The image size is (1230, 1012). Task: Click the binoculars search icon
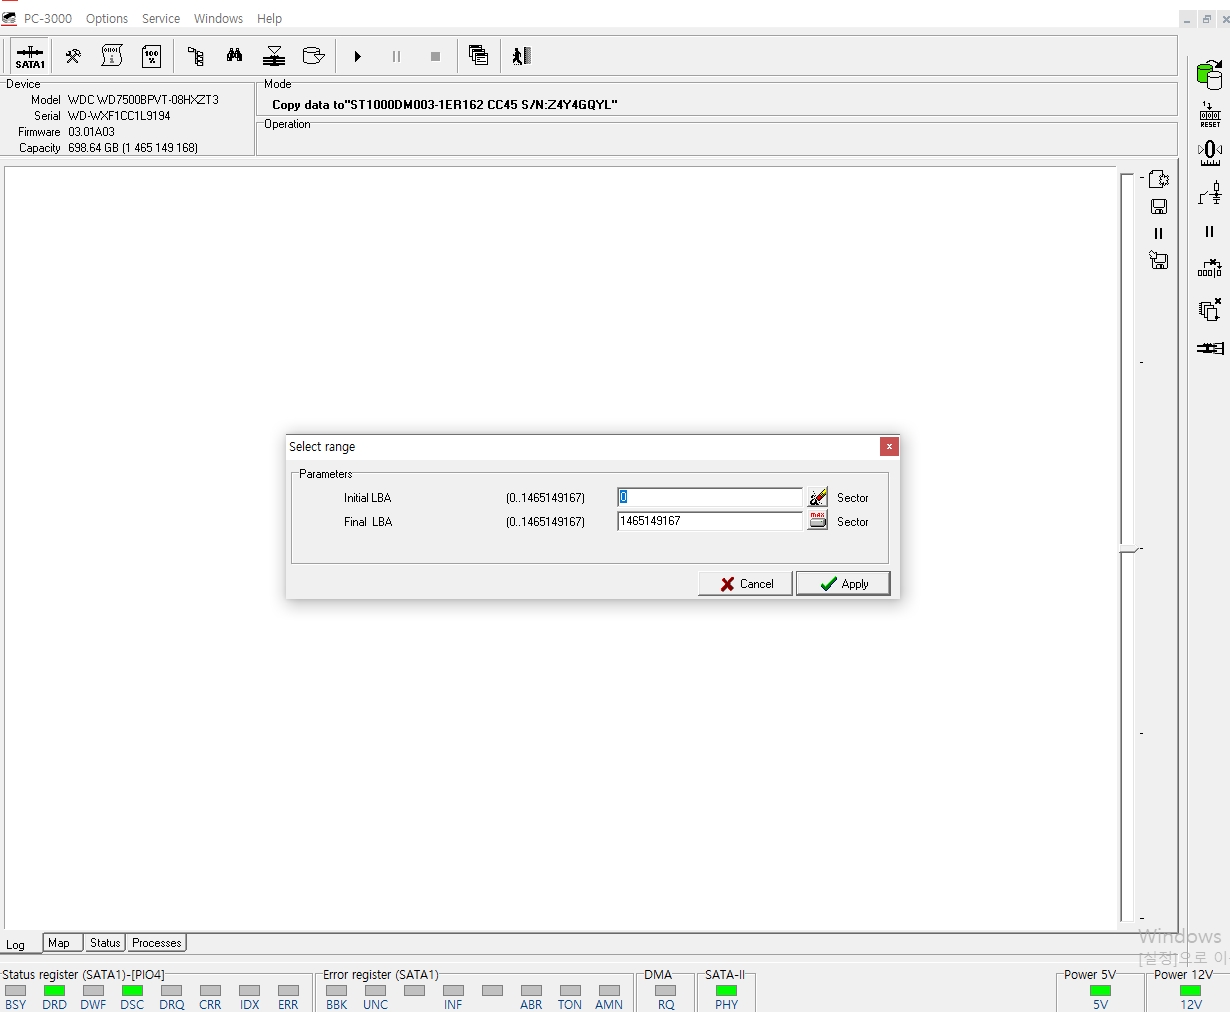[x=234, y=56]
